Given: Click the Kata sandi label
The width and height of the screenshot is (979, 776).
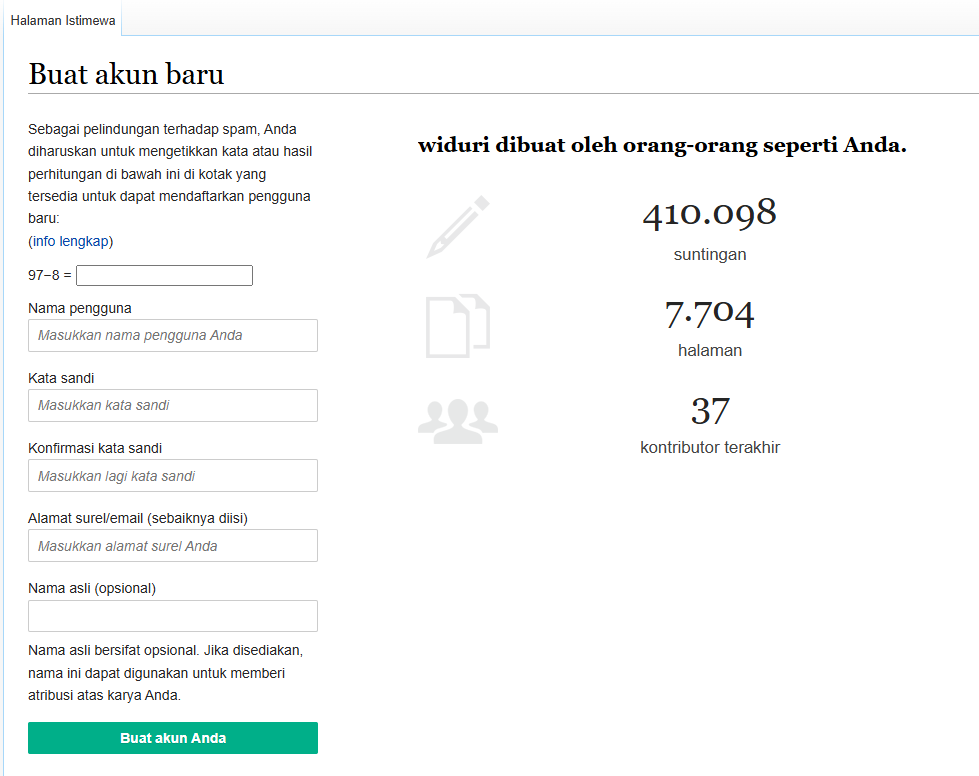Looking at the screenshot, I should coord(61,378).
